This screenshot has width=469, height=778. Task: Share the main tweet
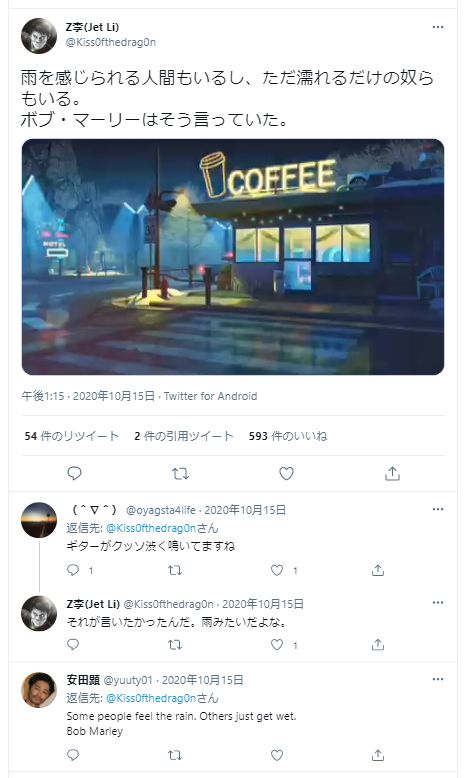(x=392, y=473)
